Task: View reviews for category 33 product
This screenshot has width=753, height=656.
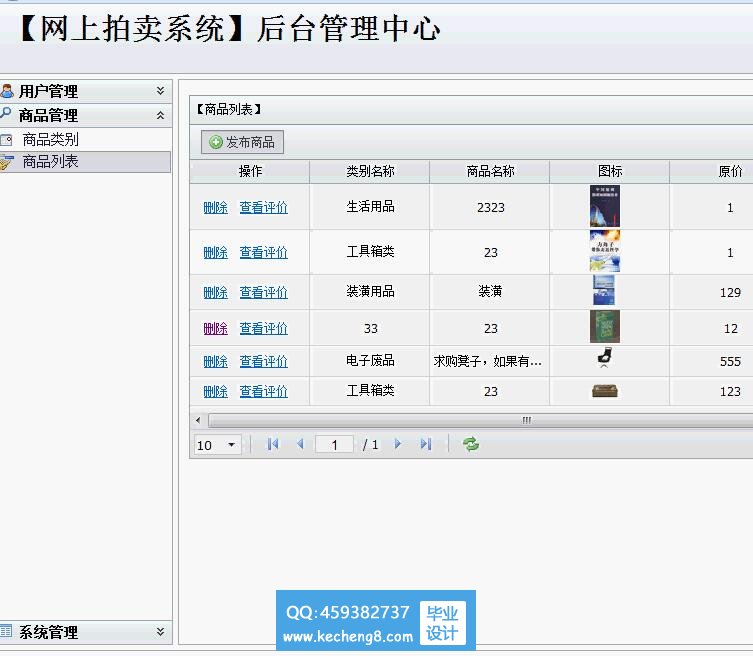Action: (x=264, y=328)
